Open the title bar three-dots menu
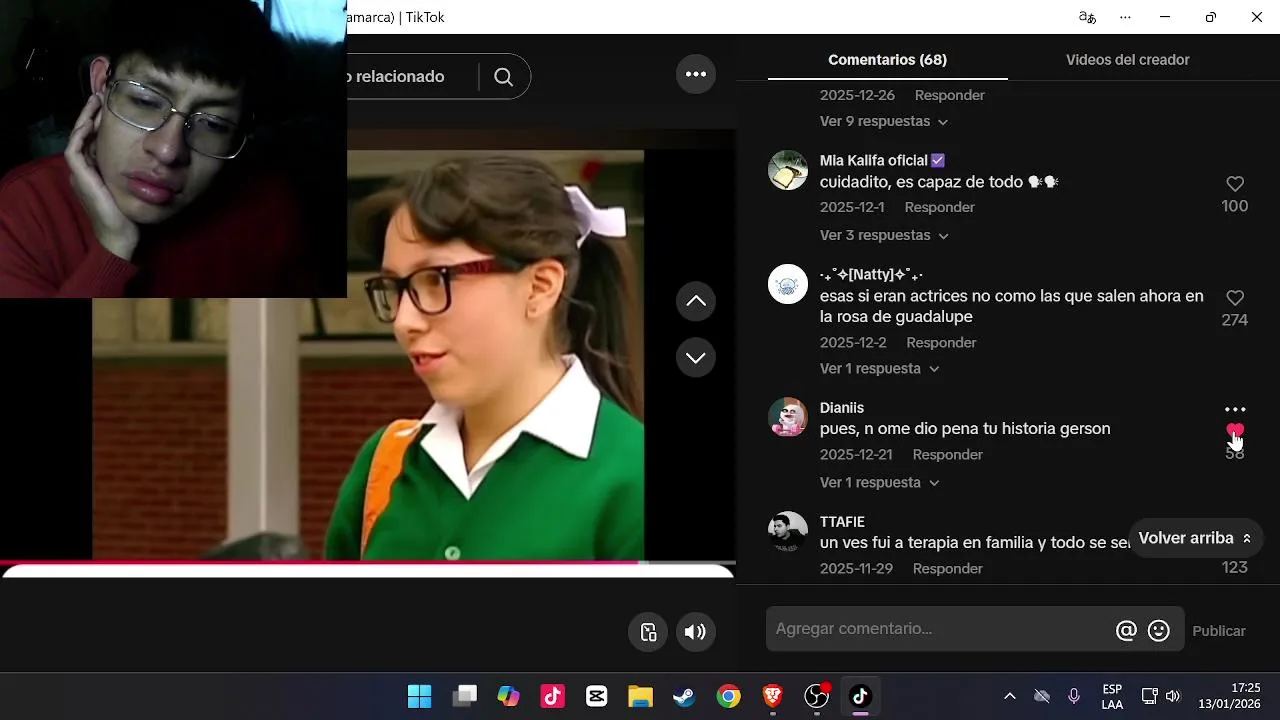The height and width of the screenshot is (720, 1280). (x=1125, y=17)
